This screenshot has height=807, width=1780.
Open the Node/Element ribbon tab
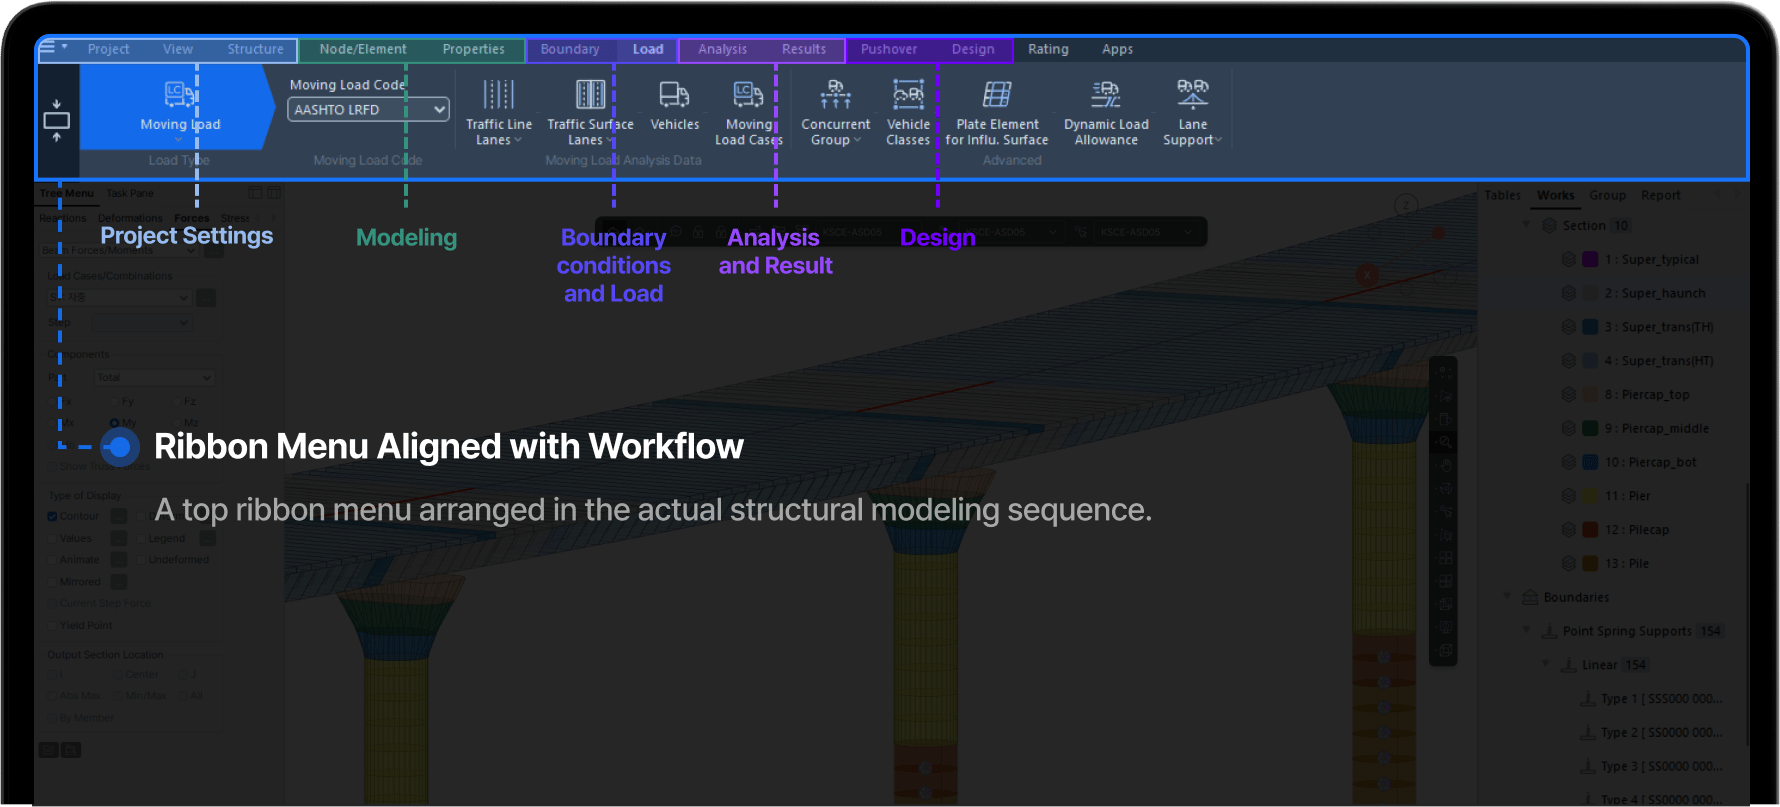[363, 49]
